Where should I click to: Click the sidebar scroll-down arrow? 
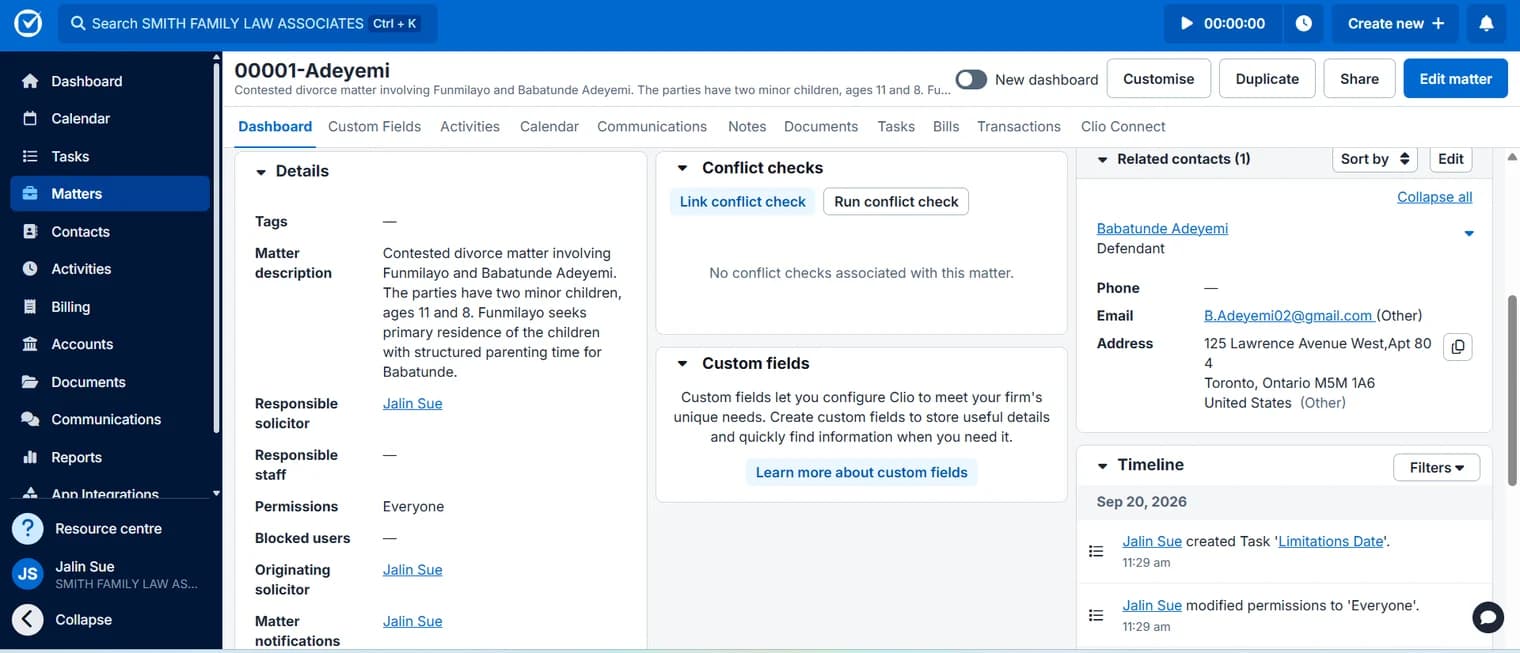[x=216, y=493]
